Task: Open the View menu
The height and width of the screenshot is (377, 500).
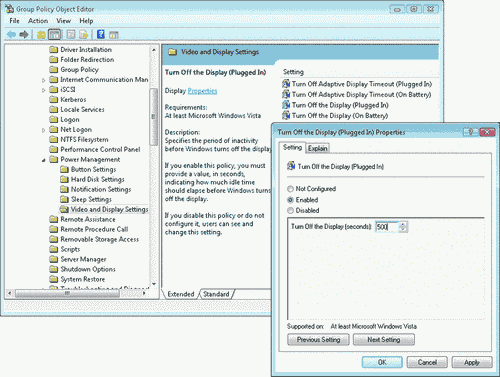Action: tap(63, 21)
